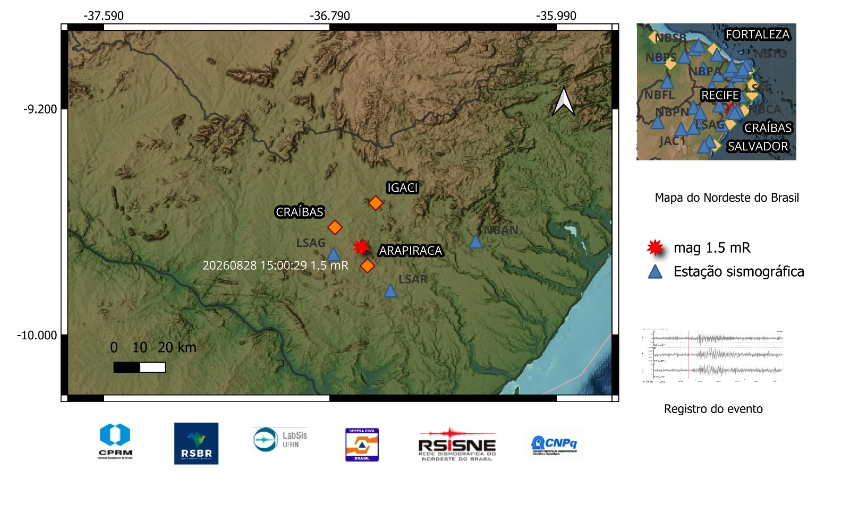Open the RSISNE logo

[x=457, y=444]
